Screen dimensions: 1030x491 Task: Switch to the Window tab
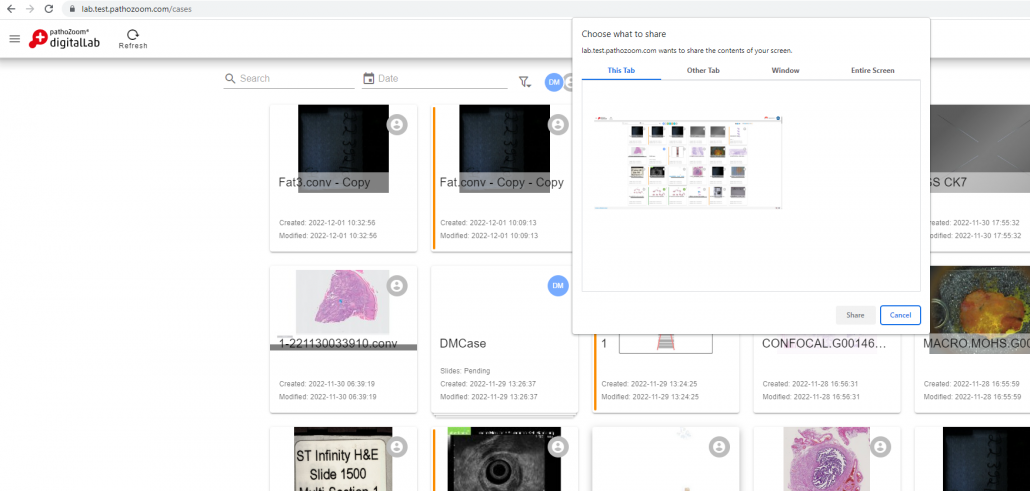pyautogui.click(x=785, y=71)
